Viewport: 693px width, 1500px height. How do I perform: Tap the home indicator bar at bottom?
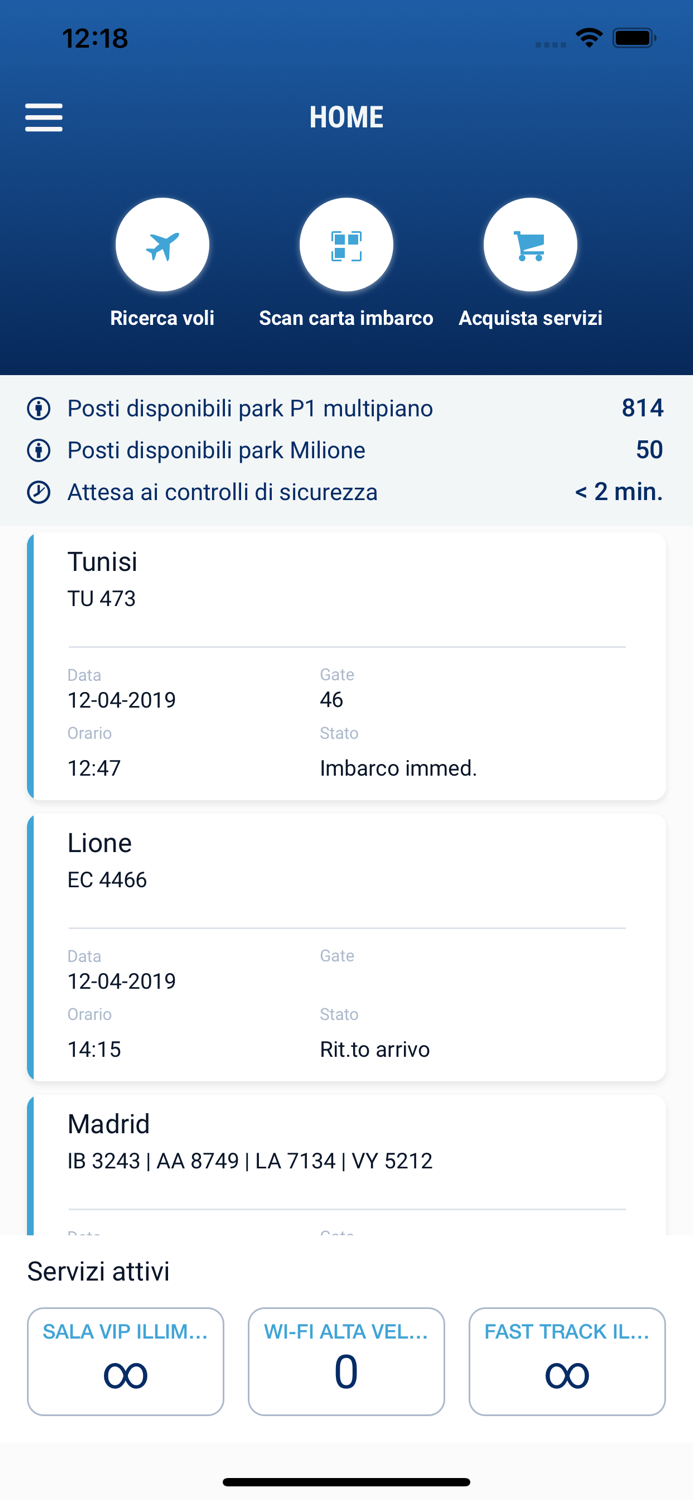(346, 1482)
